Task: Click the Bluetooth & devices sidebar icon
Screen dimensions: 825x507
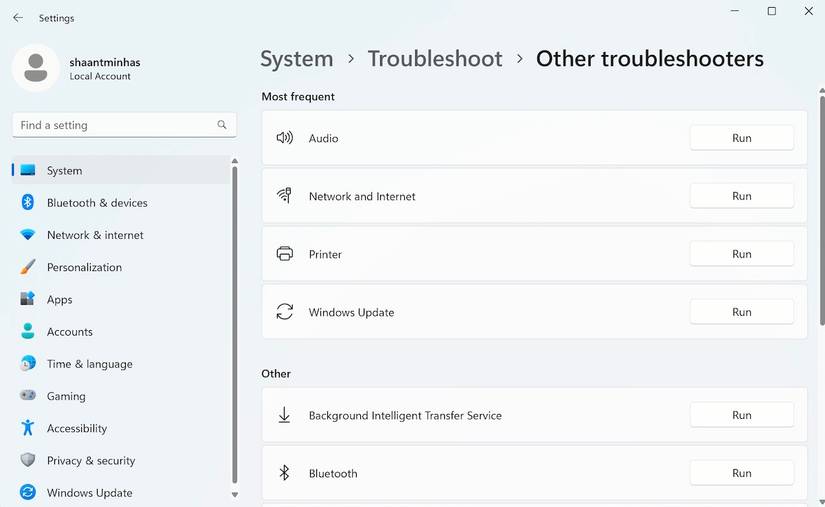Action: pyautogui.click(x=28, y=202)
